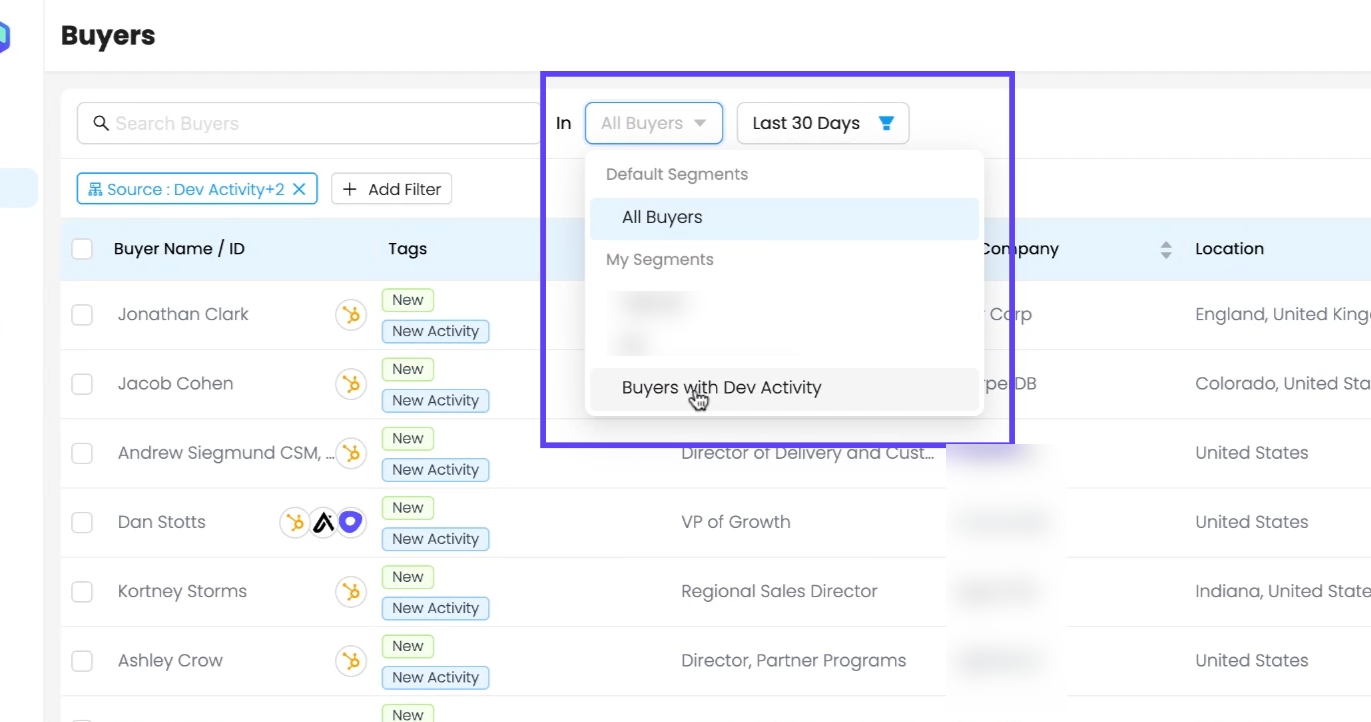Click the HubSpot icon next to Ashley Crow
Viewport: 1371px width, 722px height.
coord(350,661)
